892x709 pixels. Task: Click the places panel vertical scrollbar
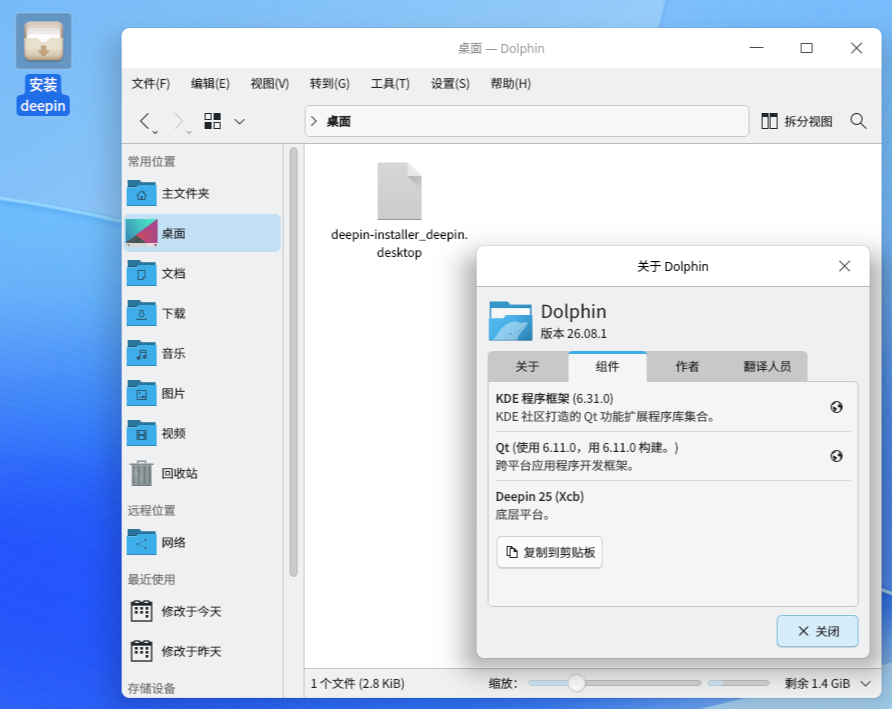coord(294,362)
